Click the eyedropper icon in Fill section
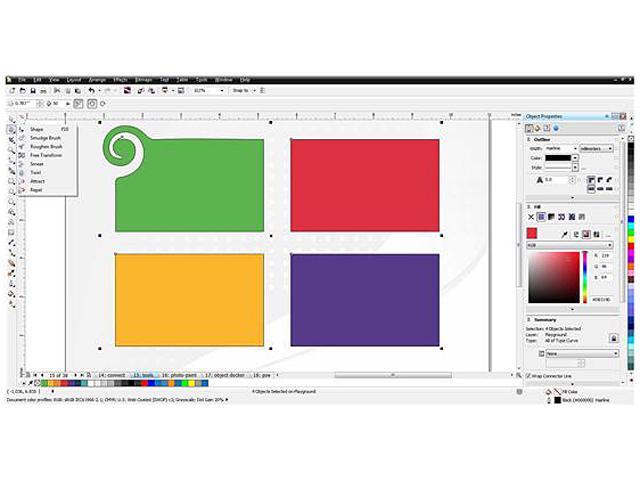Viewport: 640px width, 480px height. coord(564,233)
